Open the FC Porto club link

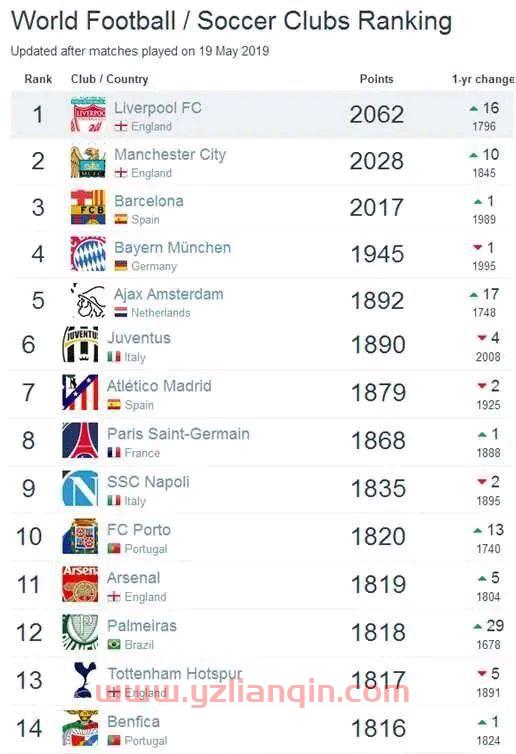click(139, 530)
